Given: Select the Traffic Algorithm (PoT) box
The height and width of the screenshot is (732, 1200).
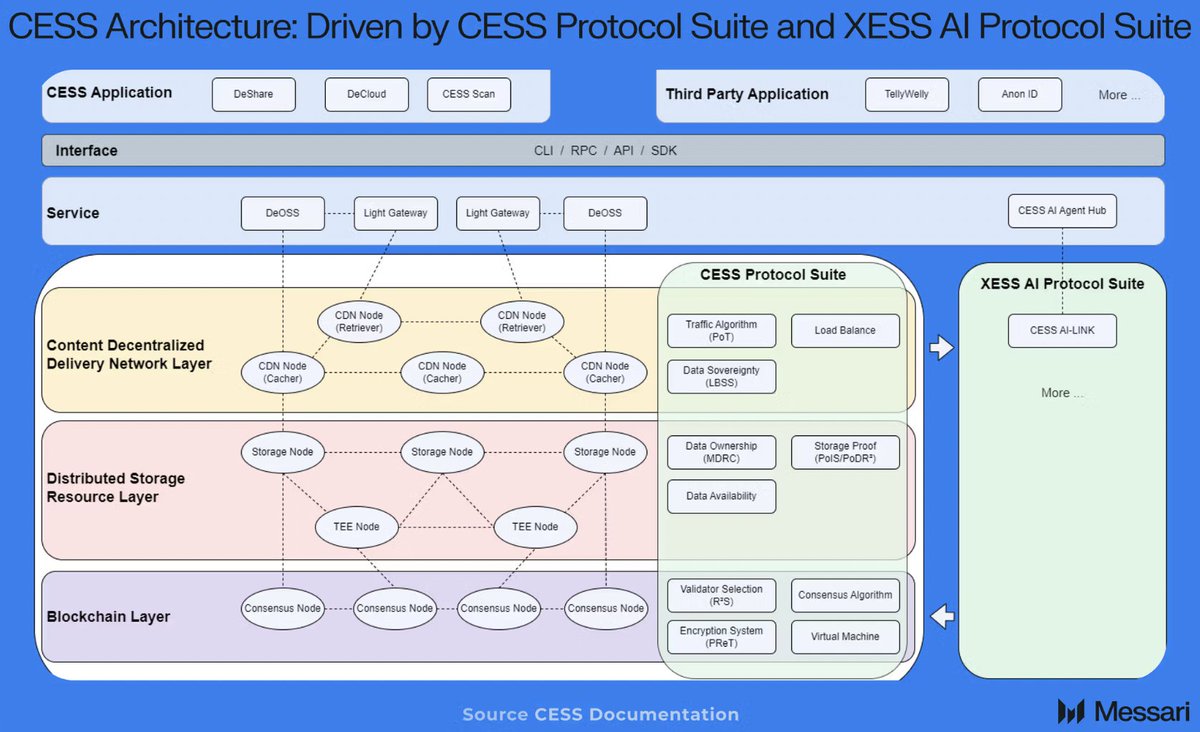Looking at the screenshot, I should [x=721, y=331].
